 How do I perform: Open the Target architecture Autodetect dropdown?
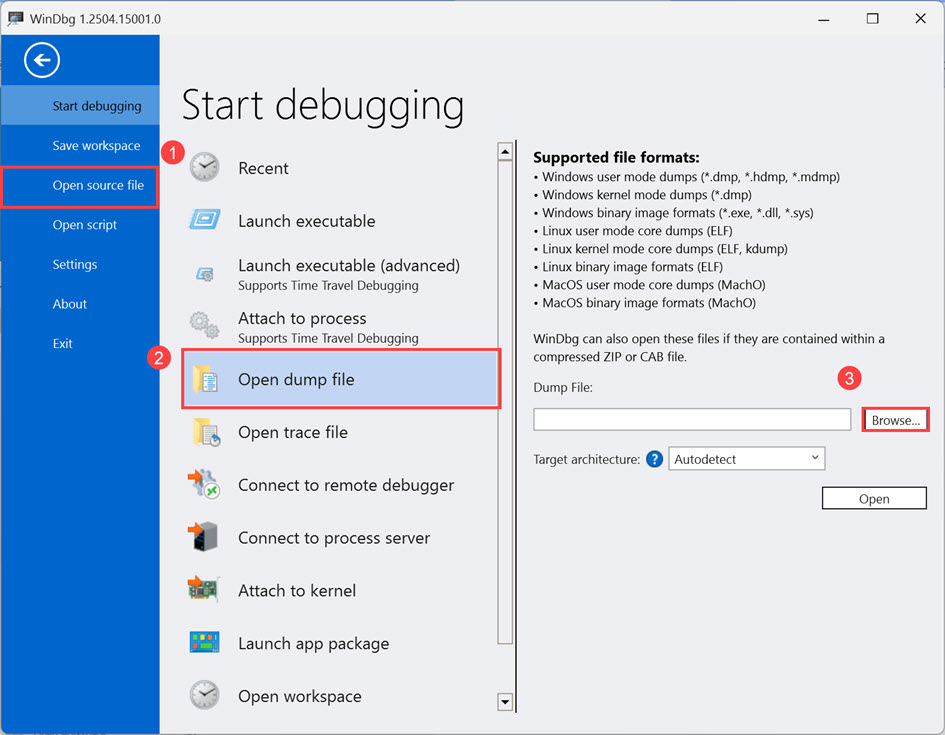click(747, 459)
